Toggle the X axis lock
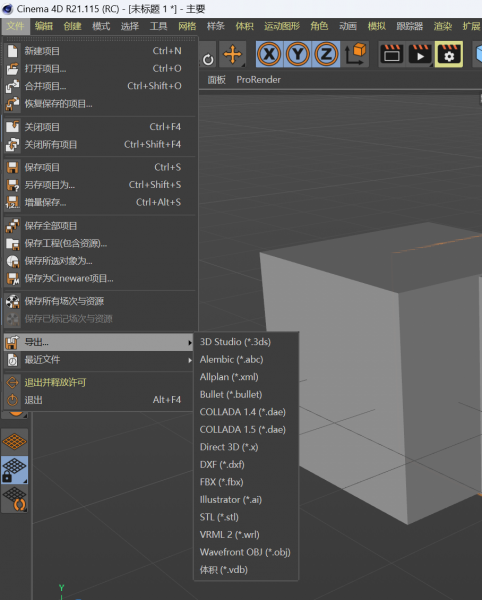The width and height of the screenshot is (482, 600). pos(270,54)
